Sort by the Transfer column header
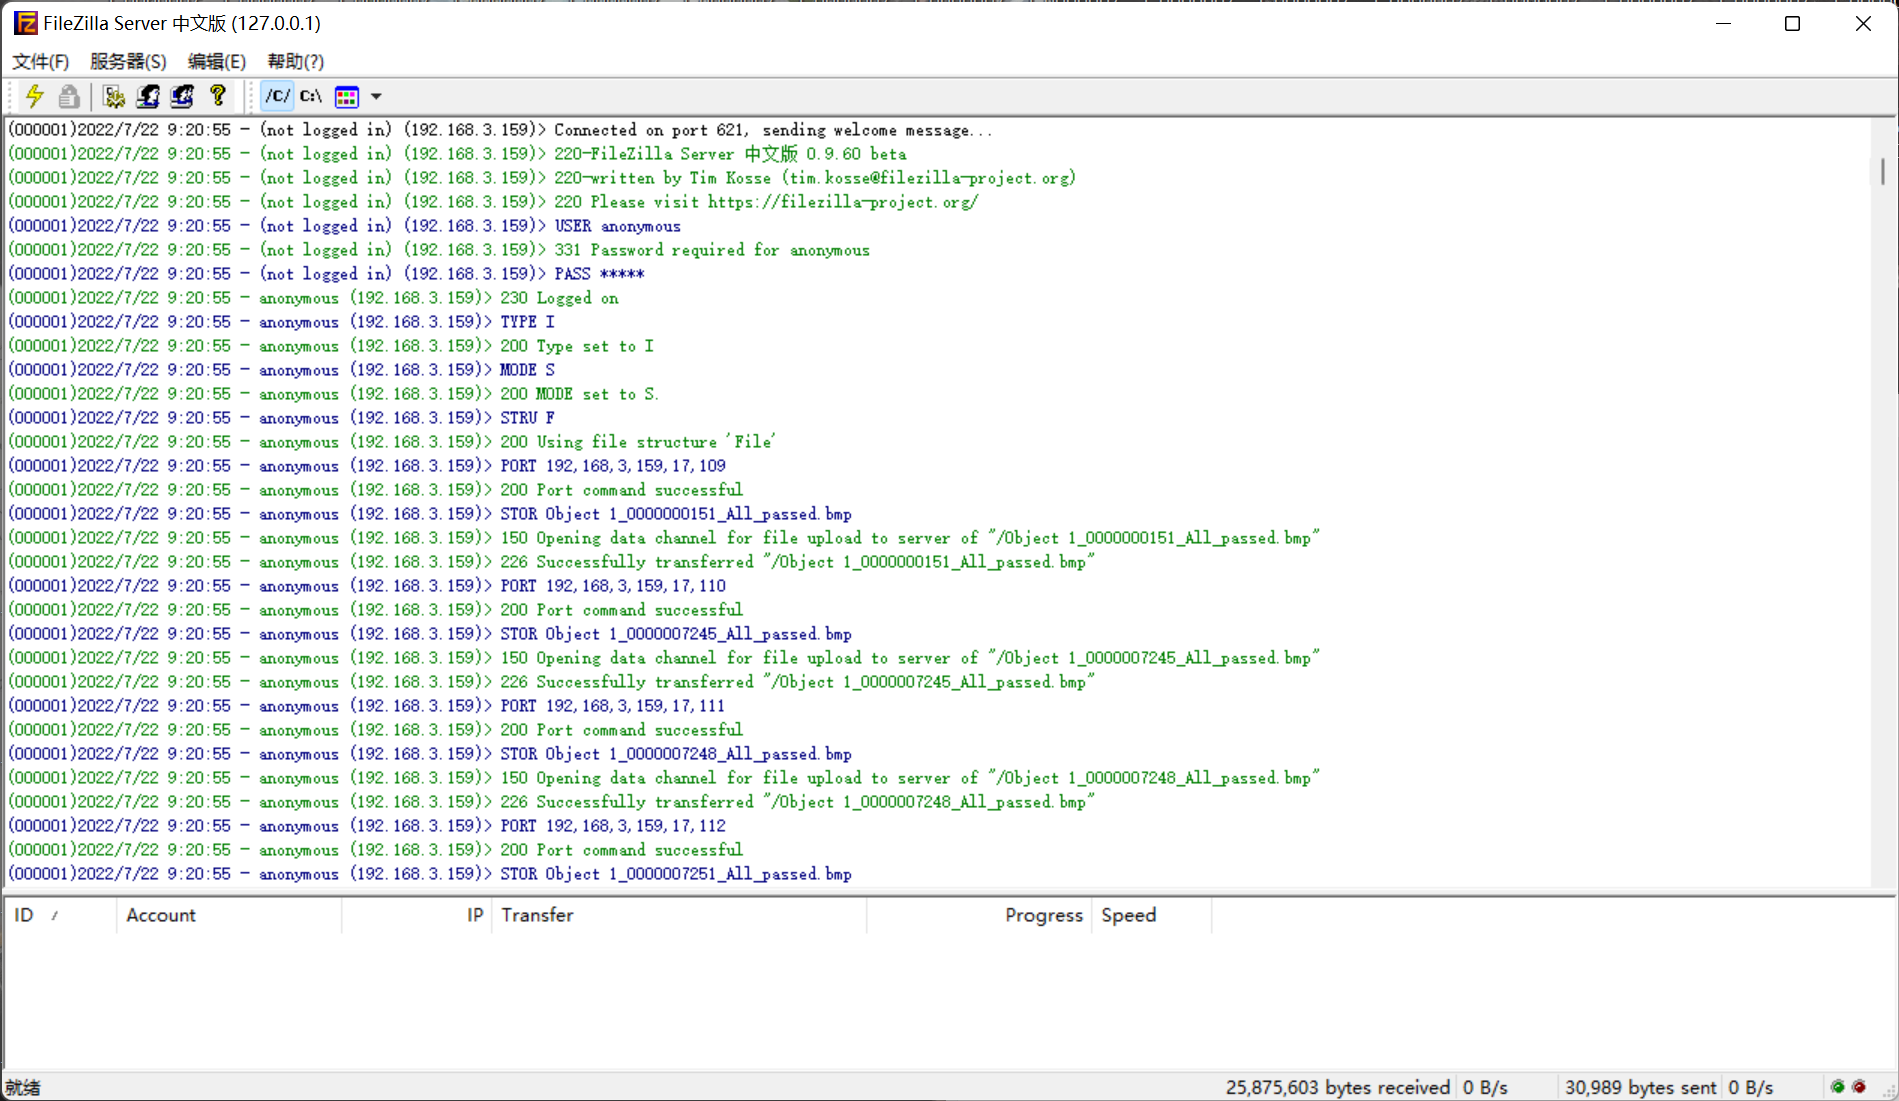 point(679,915)
